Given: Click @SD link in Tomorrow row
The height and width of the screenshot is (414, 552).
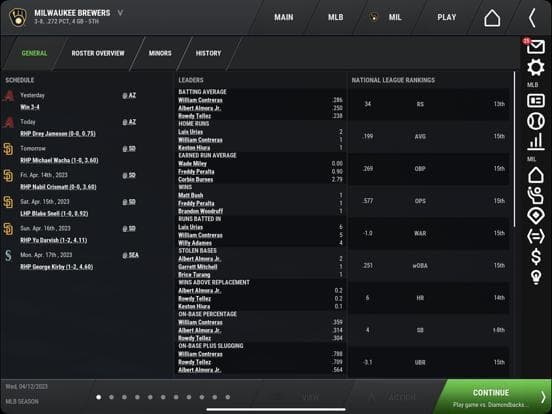Looking at the screenshot, I should (x=129, y=149).
